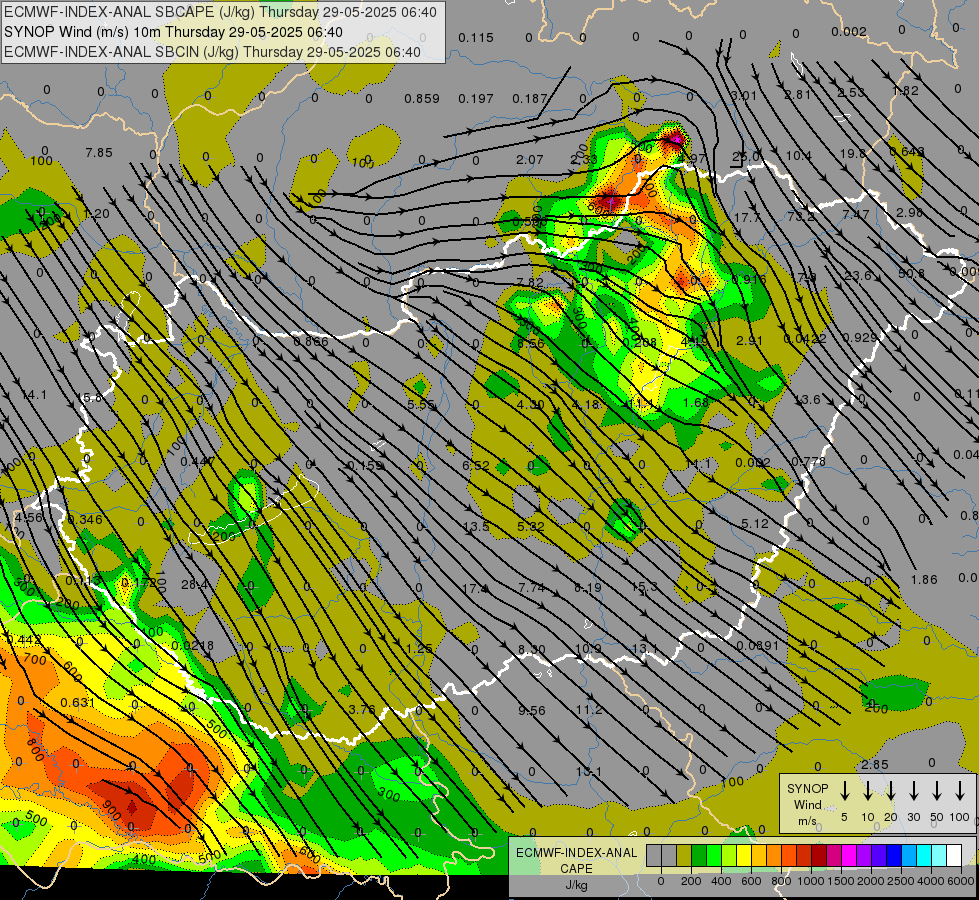Screen dimensions: 979x900
Task: Click the map value '15.3'
Action: pyautogui.click(x=644, y=586)
